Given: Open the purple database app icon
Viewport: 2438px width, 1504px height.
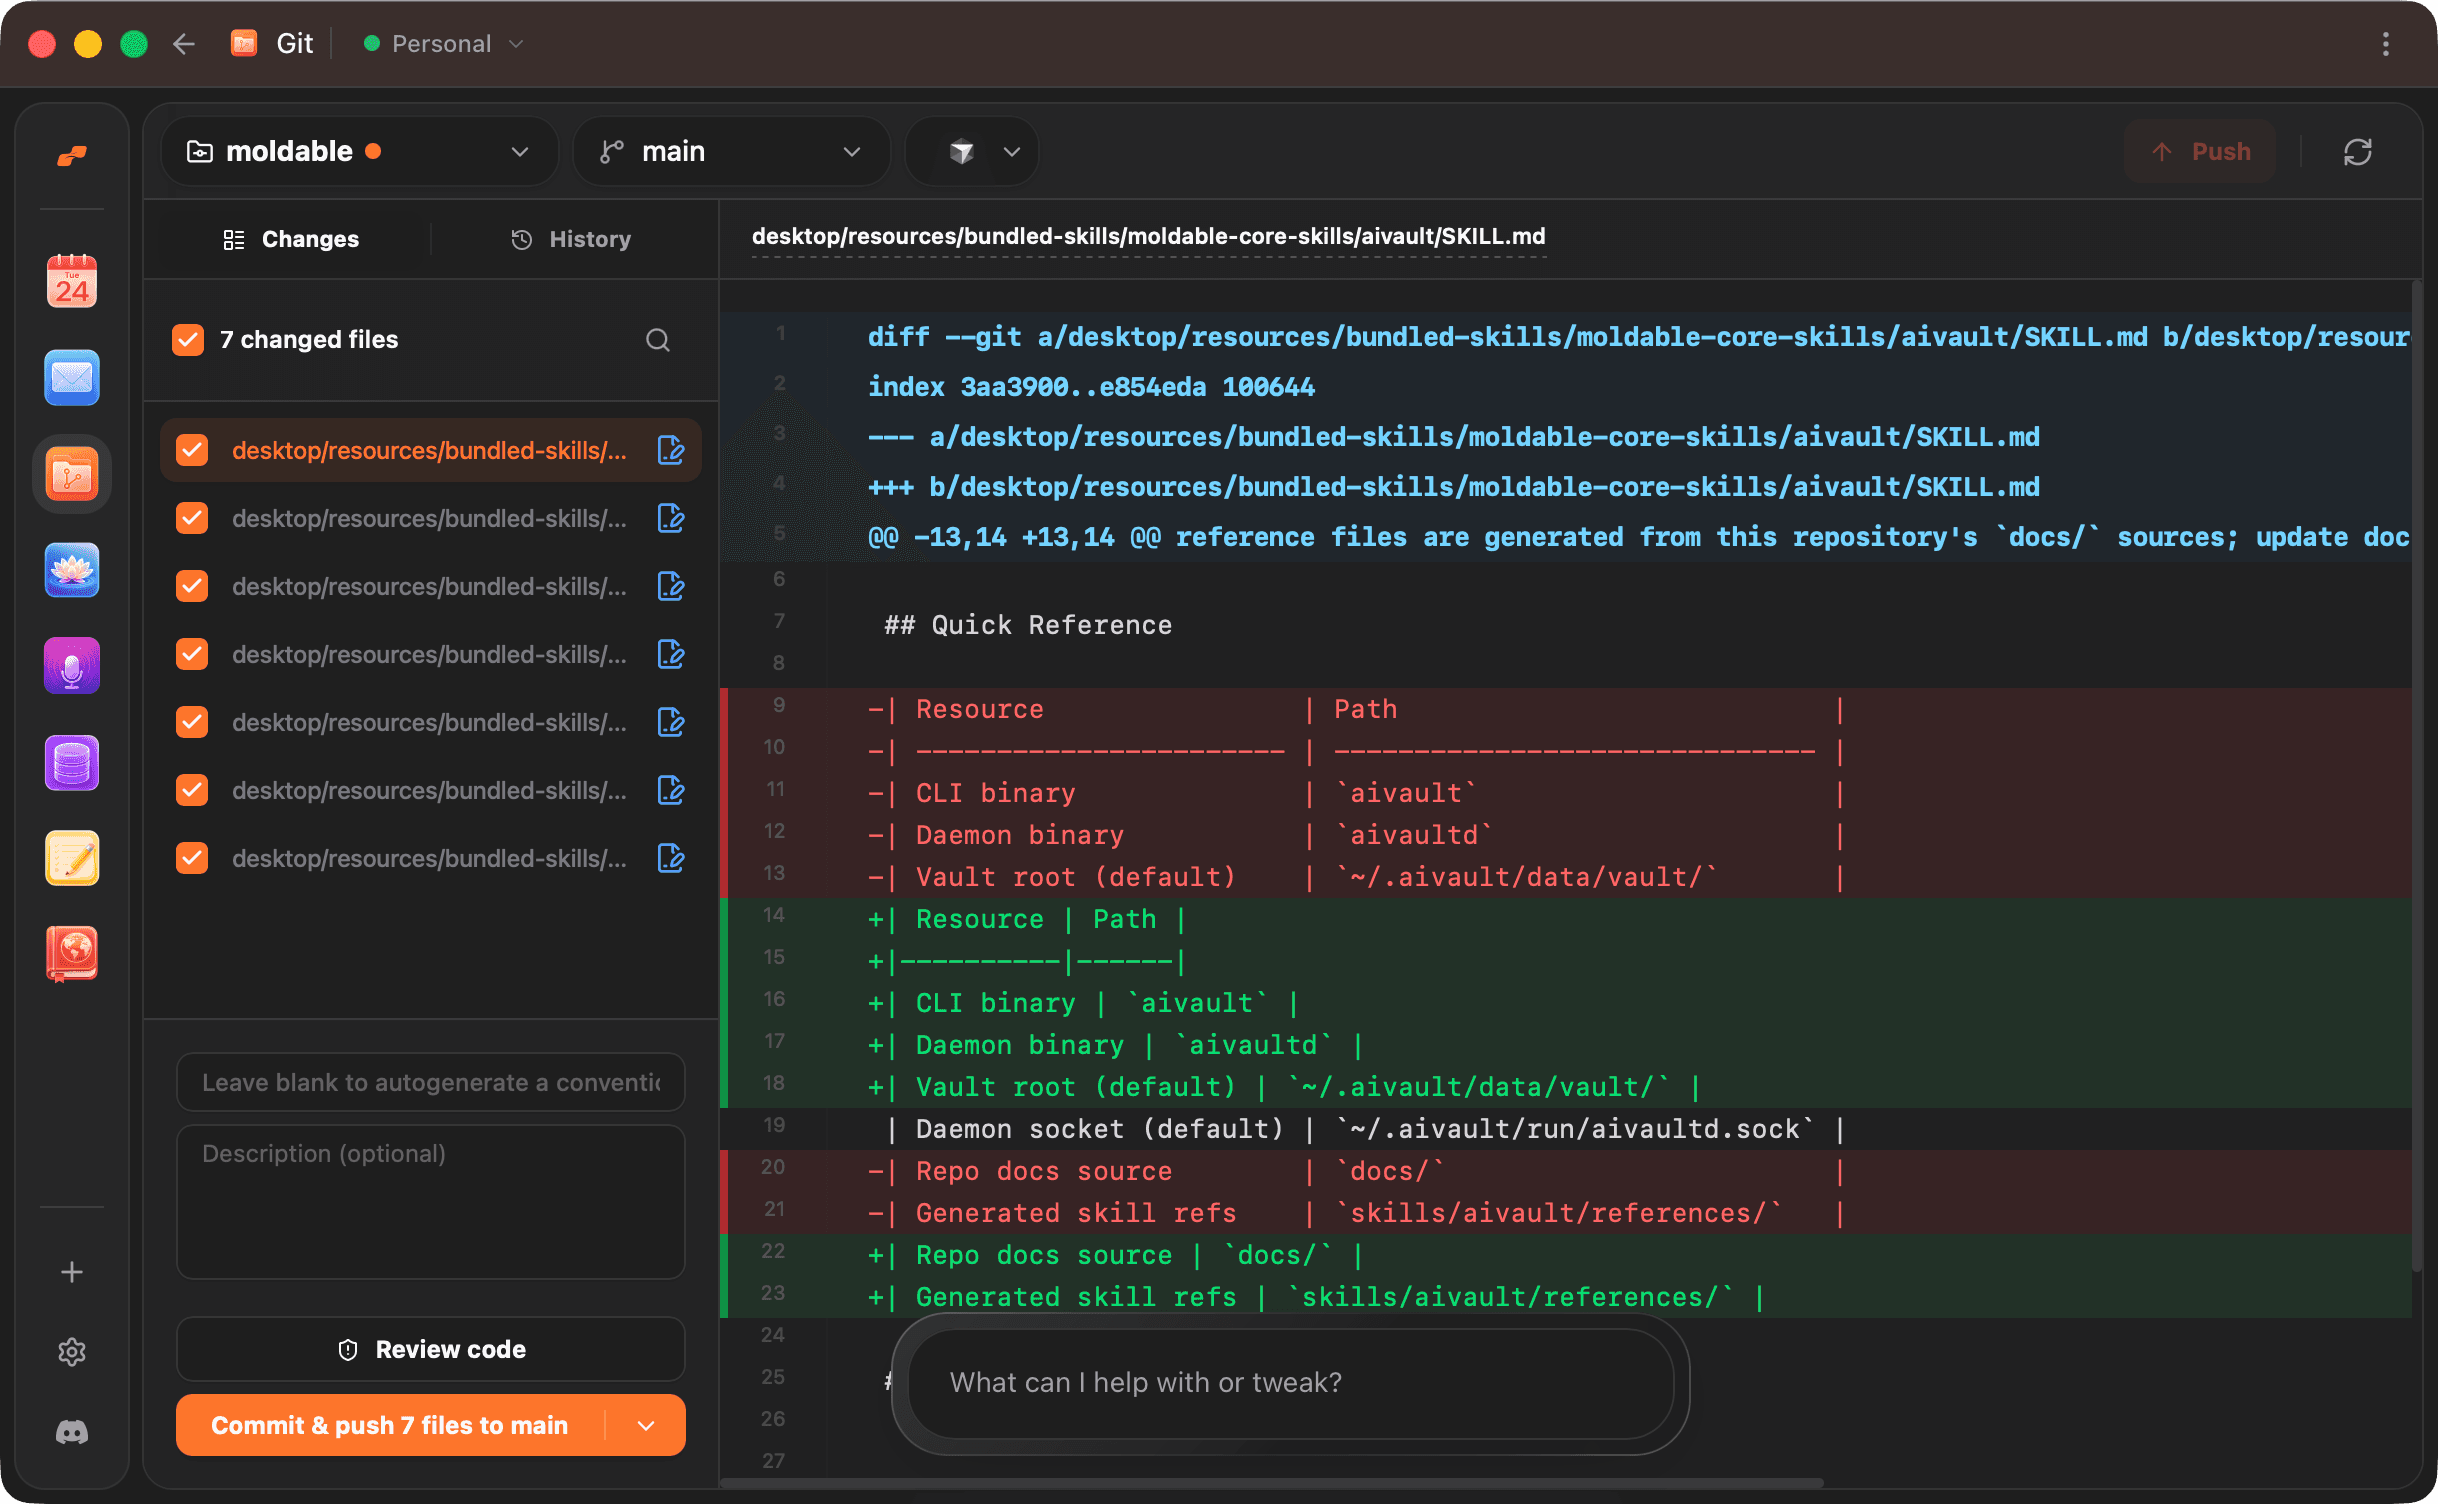Looking at the screenshot, I should coord(72,763).
